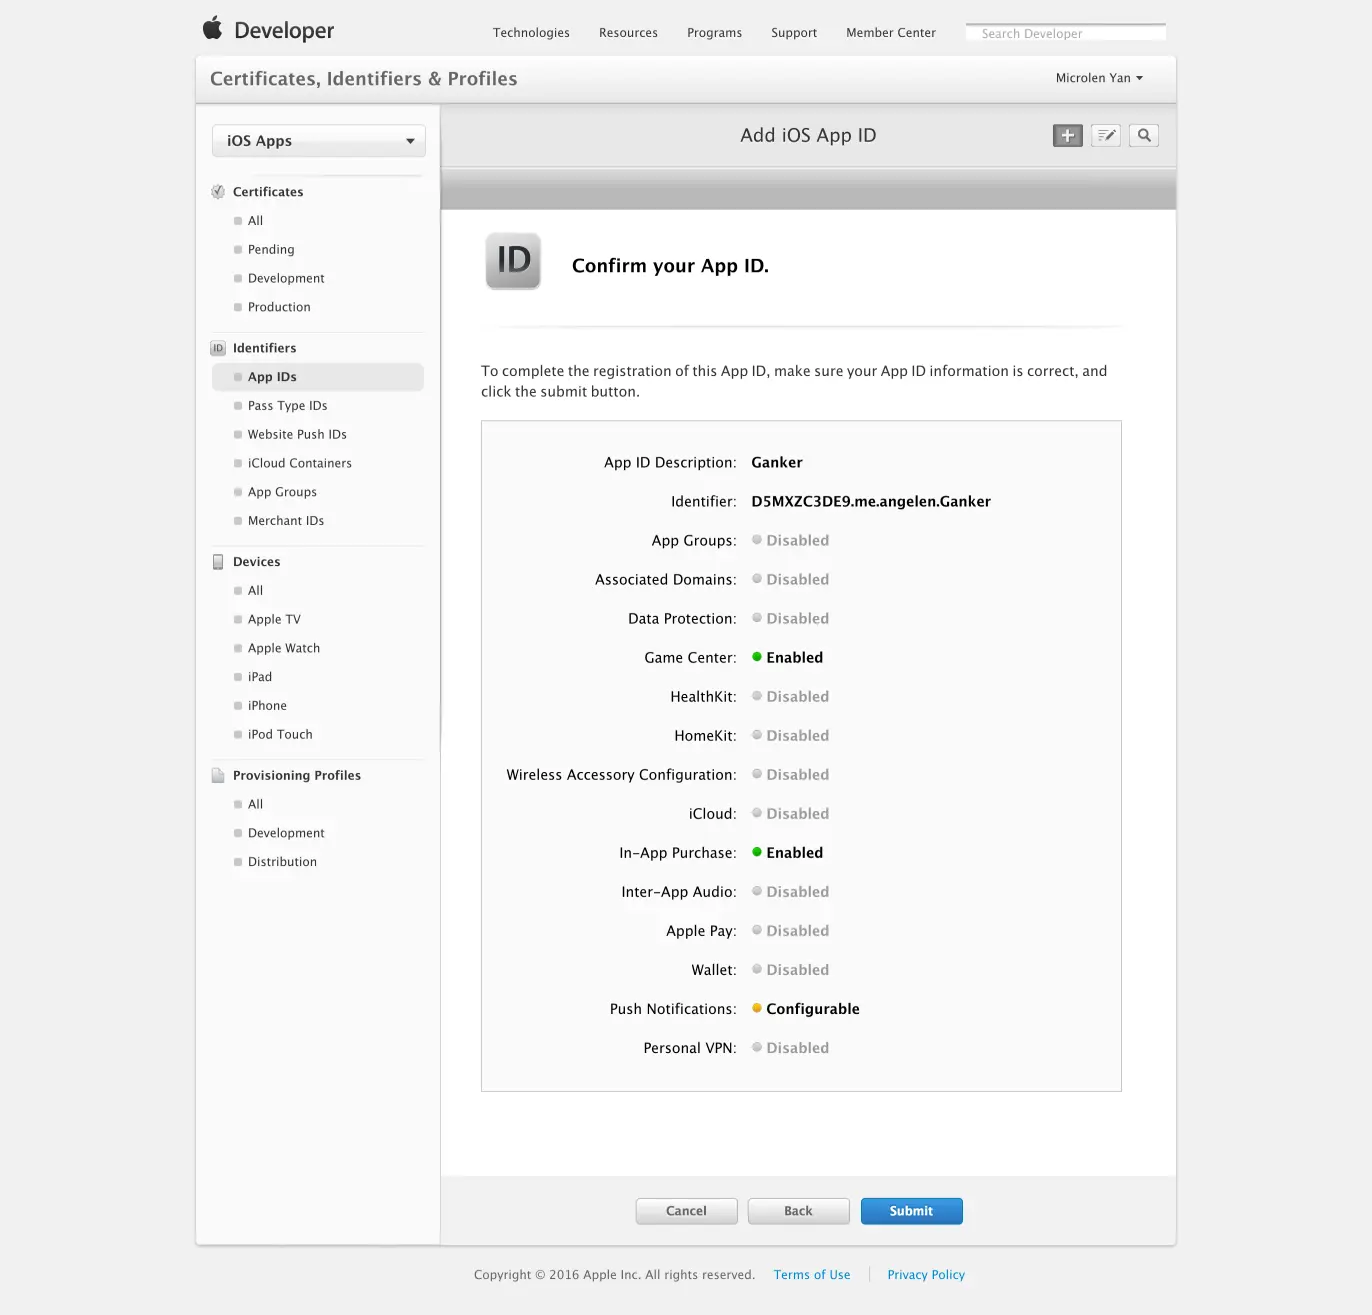
Task: Submit the App ID registration
Action: point(912,1211)
